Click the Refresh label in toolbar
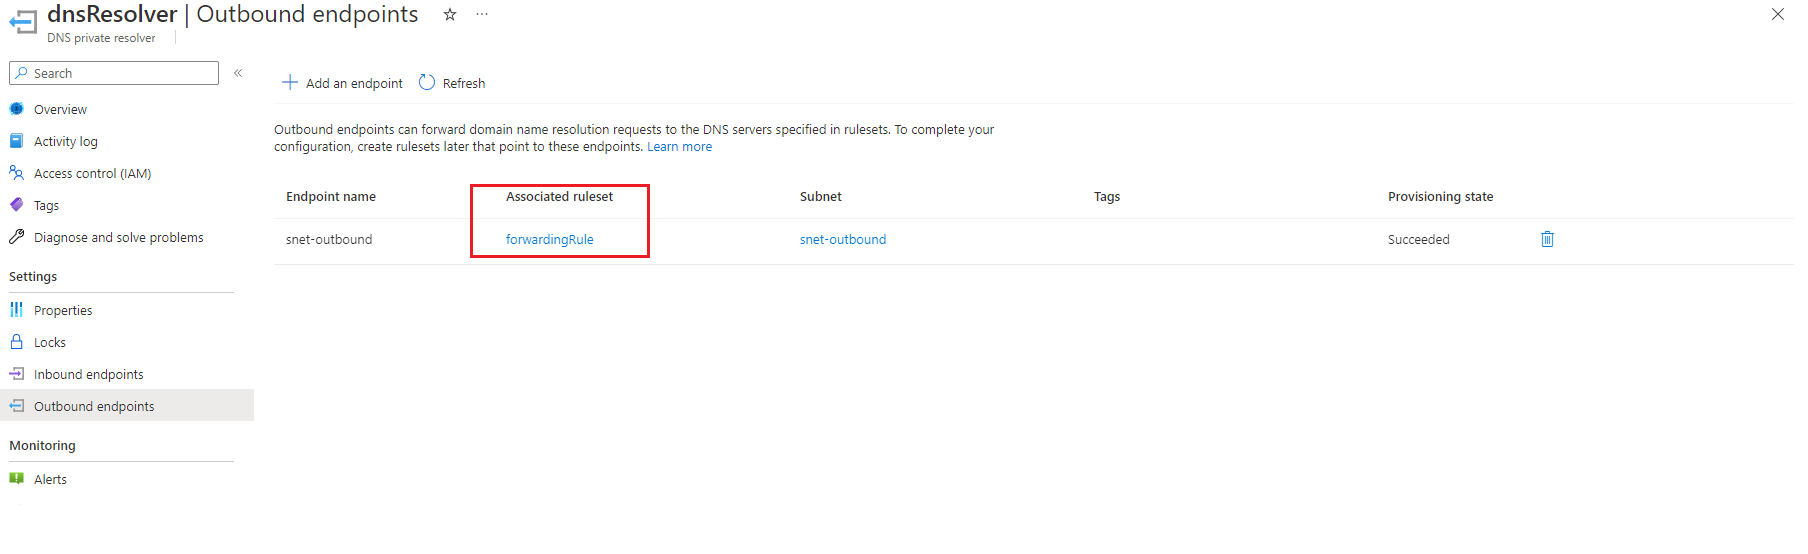1808x554 pixels. click(464, 83)
